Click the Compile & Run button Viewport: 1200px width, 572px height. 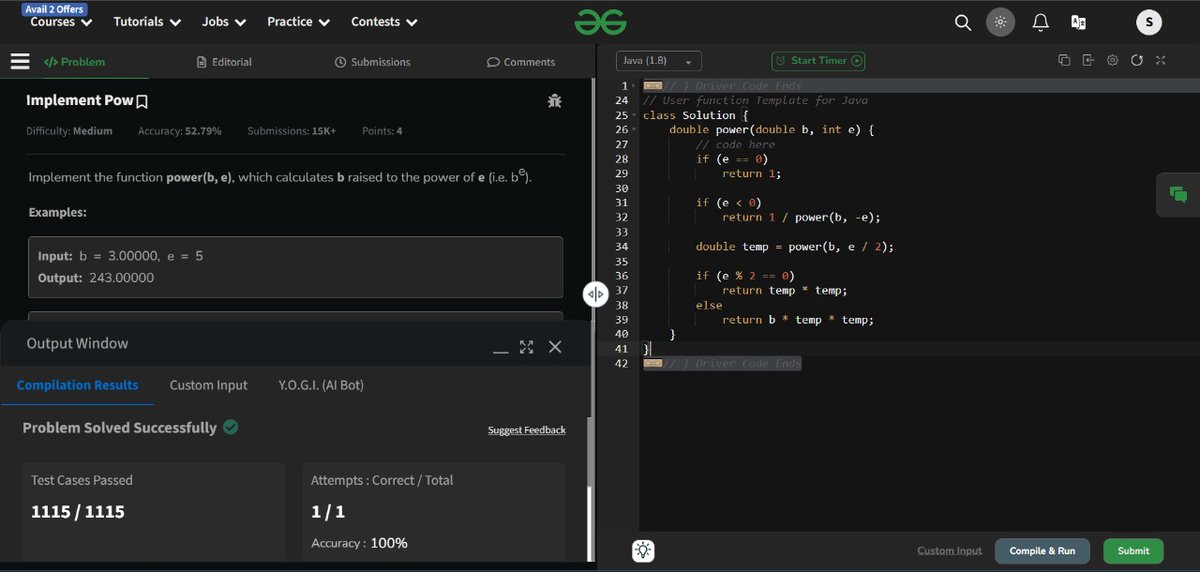[x=1042, y=551]
